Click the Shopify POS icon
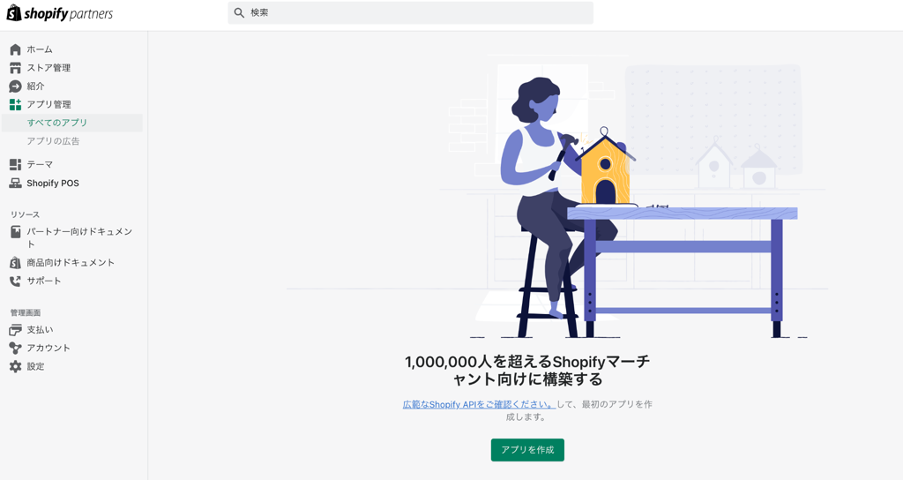904x480 pixels. click(16, 183)
